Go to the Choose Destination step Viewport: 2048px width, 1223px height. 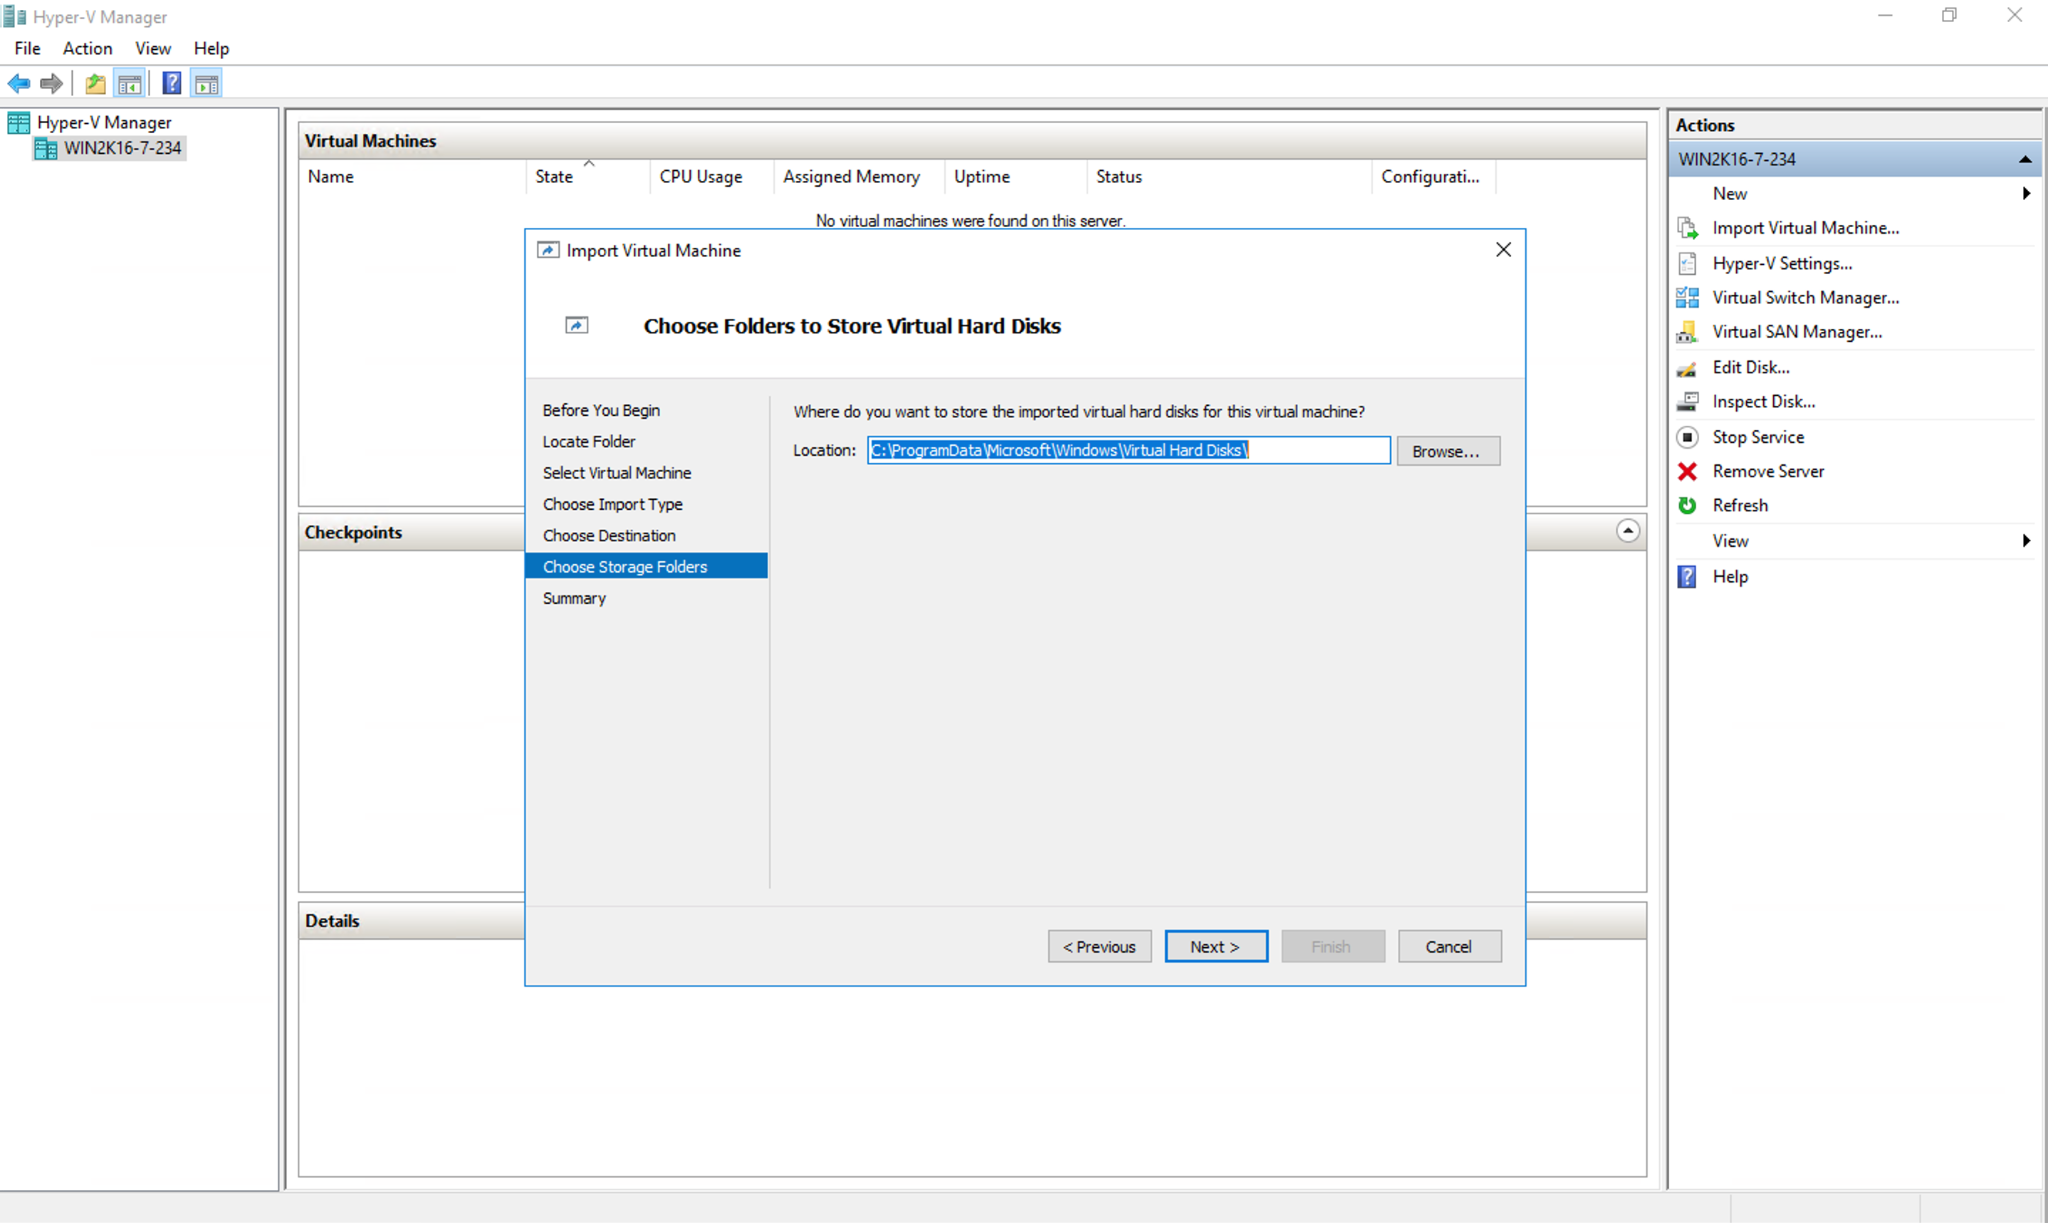[x=609, y=535]
